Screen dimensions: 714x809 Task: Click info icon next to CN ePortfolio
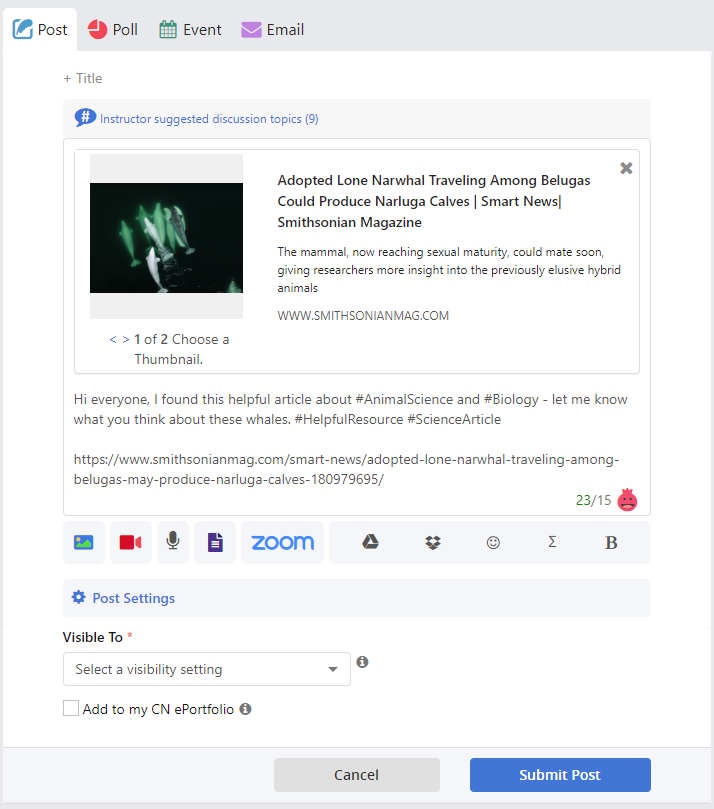[246, 709]
